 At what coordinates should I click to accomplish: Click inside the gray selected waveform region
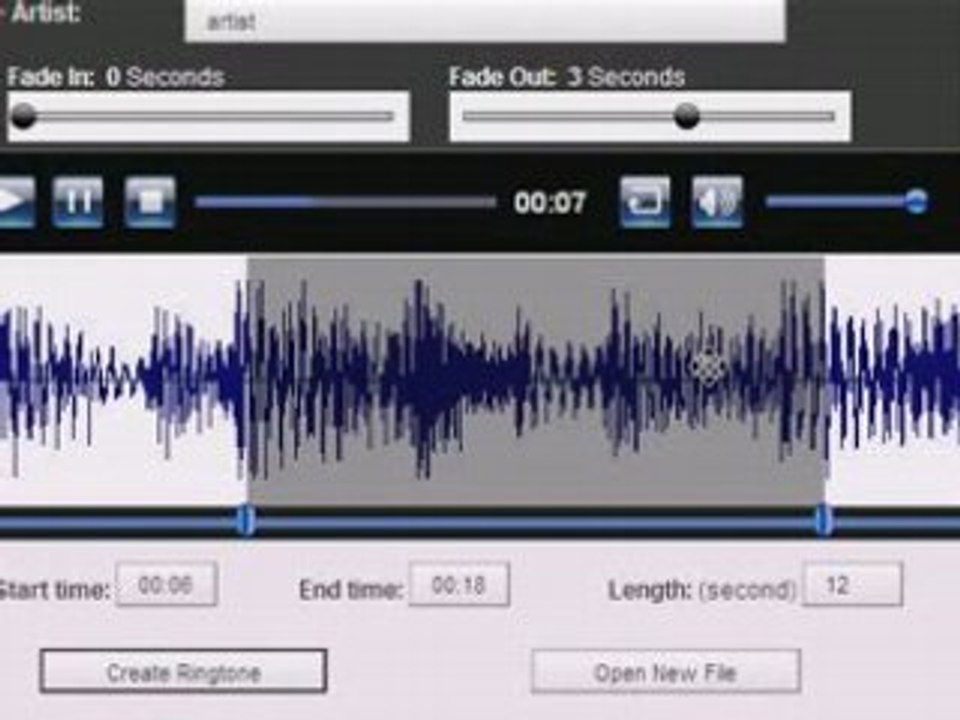tap(536, 380)
